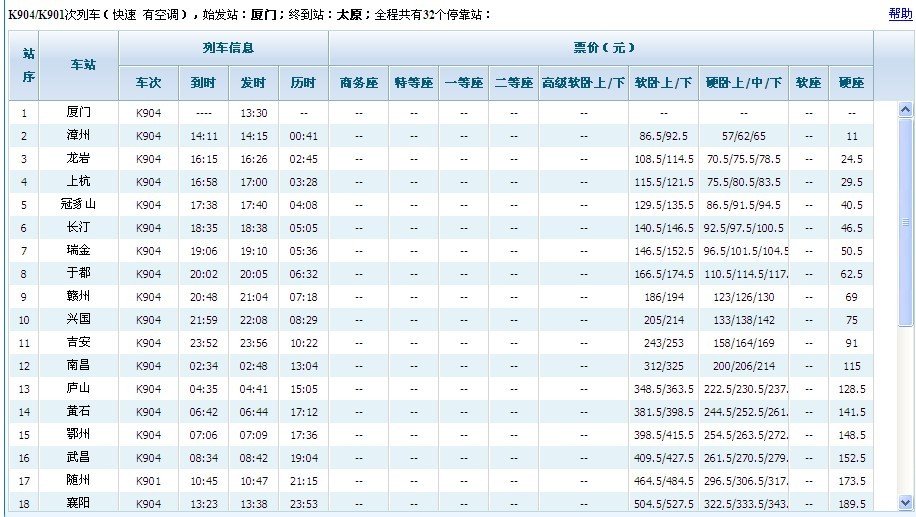Click hard seat price 62.5
The image size is (916, 517).
pos(851,274)
